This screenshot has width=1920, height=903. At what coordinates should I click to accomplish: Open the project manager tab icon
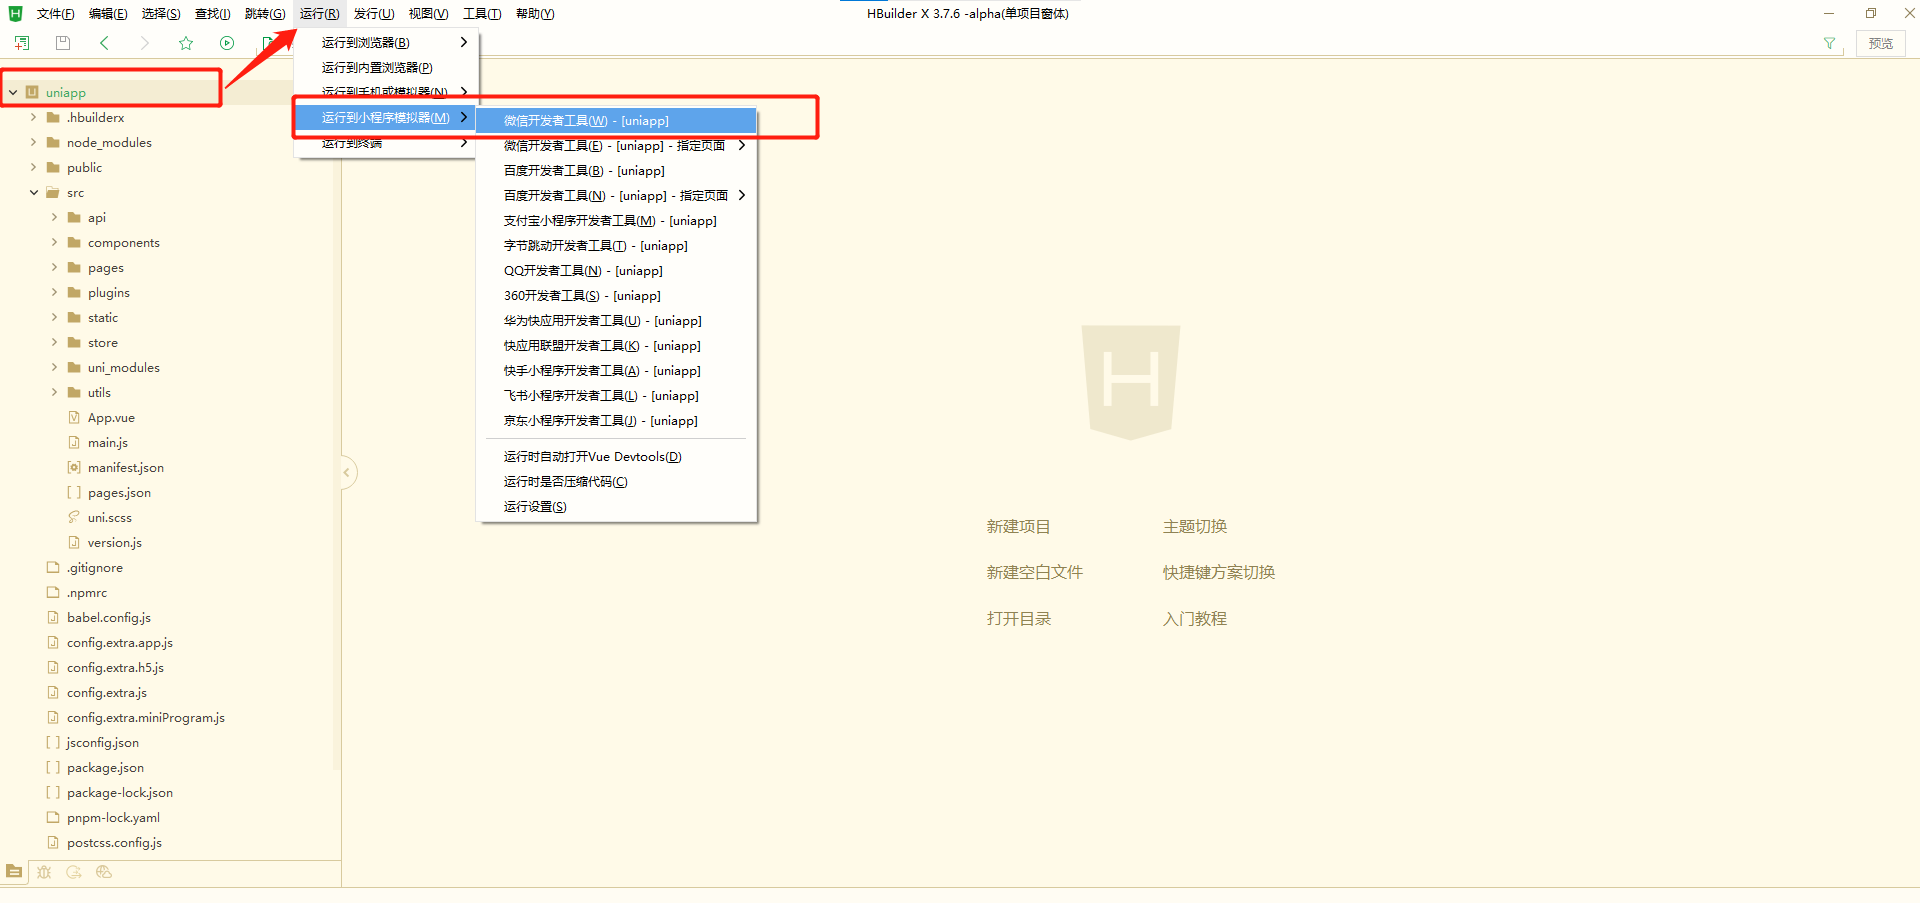14,872
